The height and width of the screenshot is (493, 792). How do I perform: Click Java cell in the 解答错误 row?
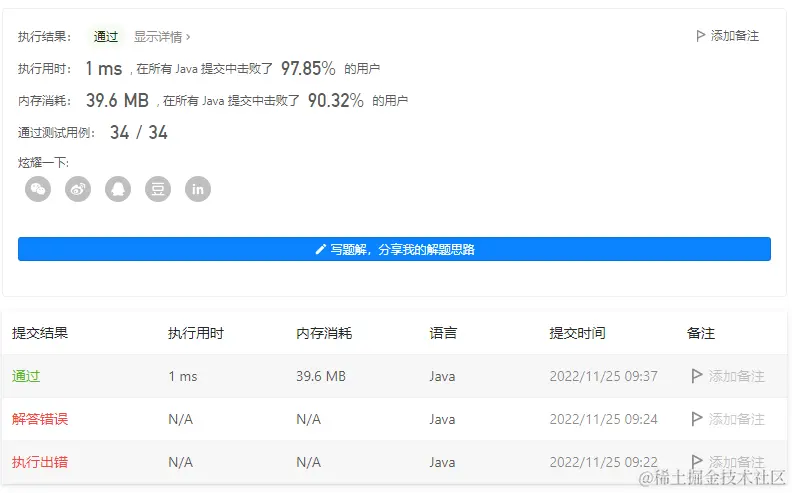[442, 419]
